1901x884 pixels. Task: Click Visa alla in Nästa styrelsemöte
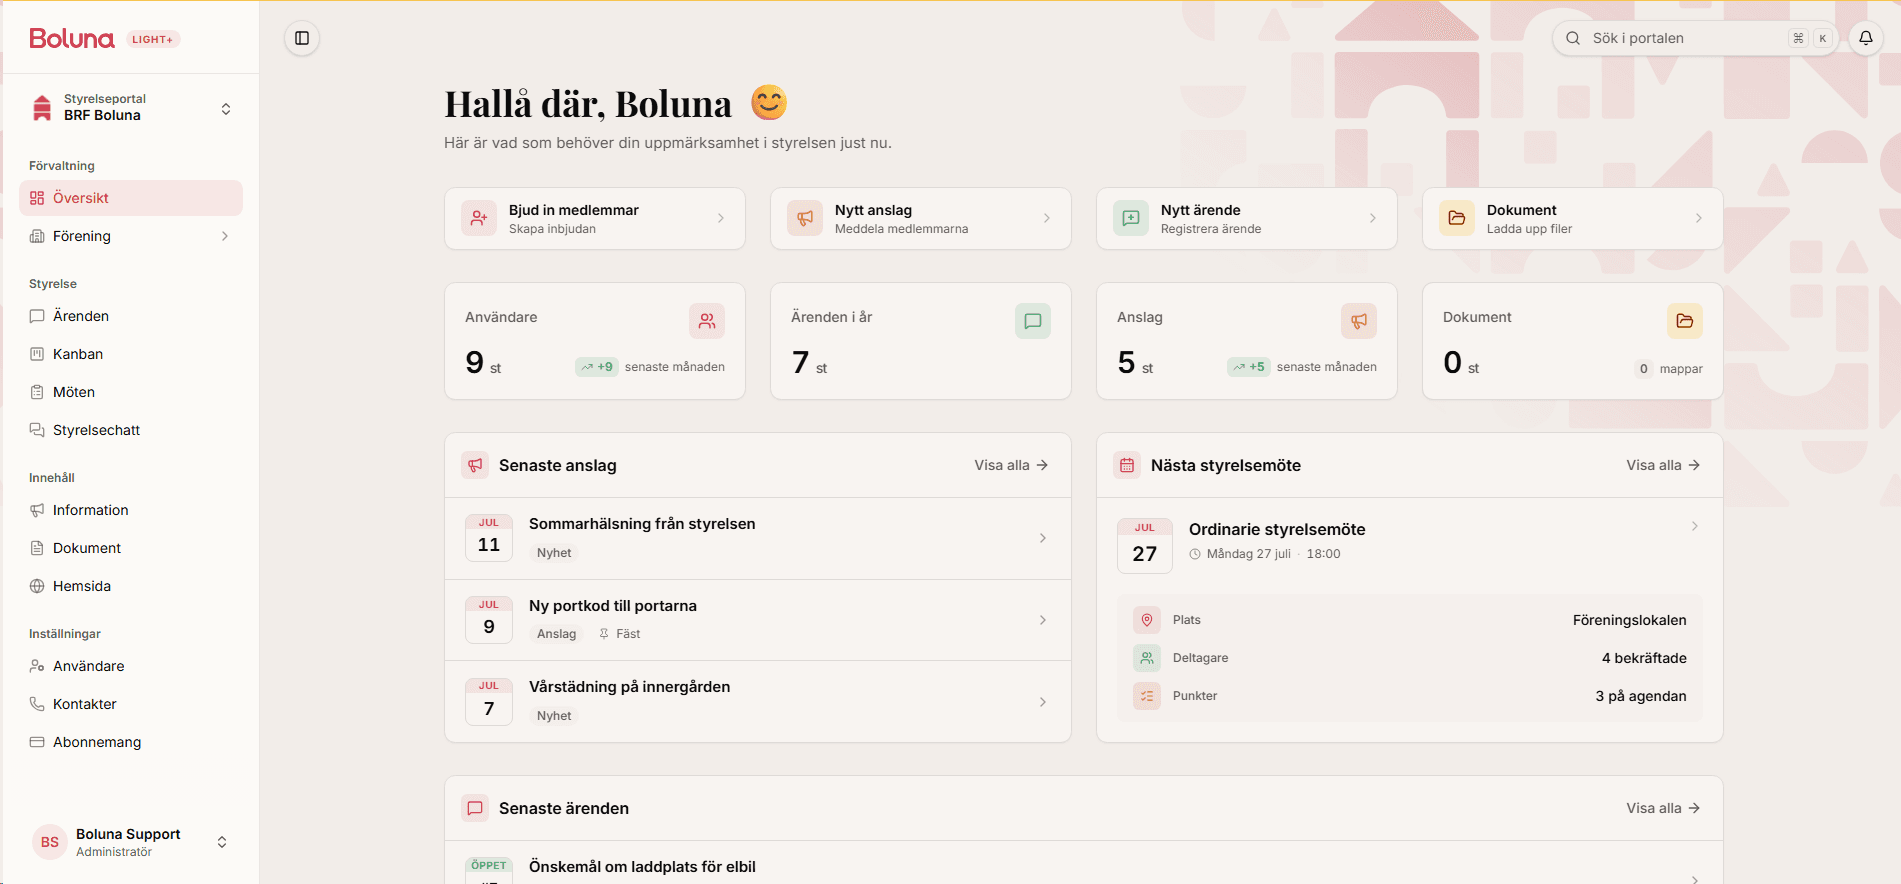click(x=1663, y=465)
